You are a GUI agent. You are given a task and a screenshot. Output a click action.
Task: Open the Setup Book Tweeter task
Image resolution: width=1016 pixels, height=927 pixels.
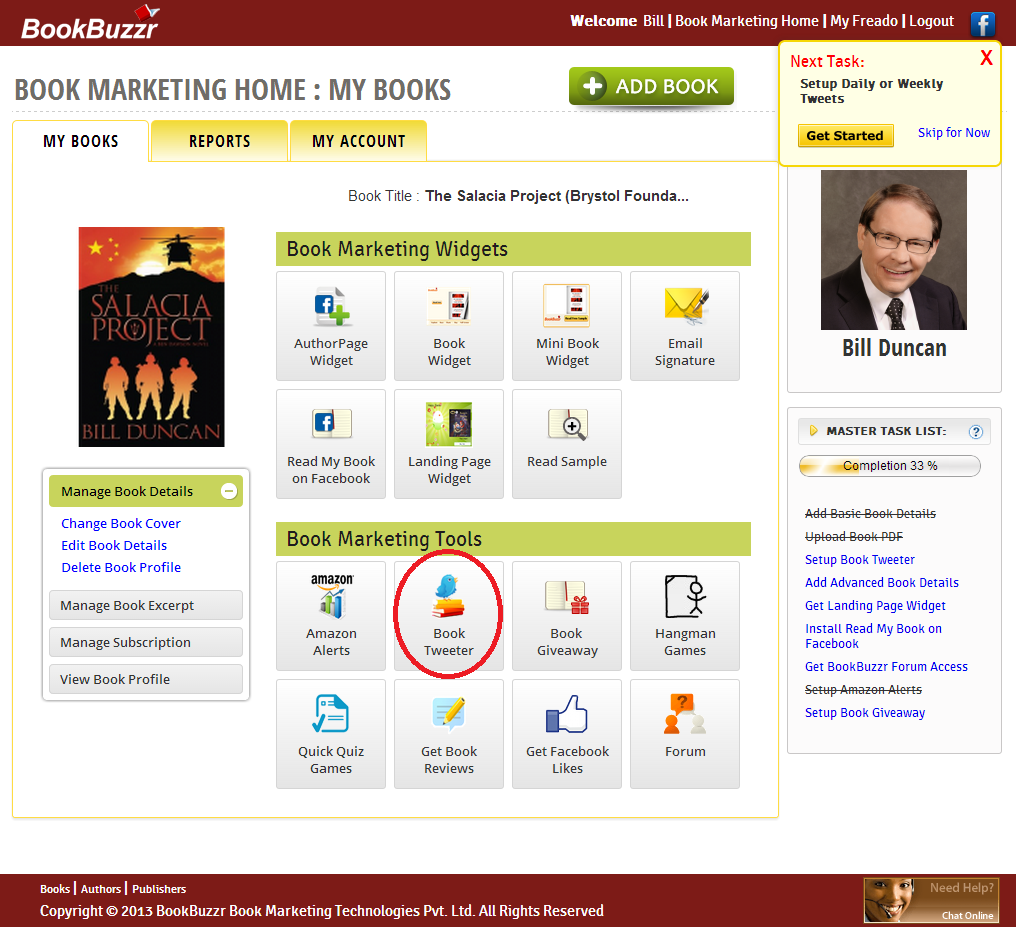pyautogui.click(x=859, y=560)
